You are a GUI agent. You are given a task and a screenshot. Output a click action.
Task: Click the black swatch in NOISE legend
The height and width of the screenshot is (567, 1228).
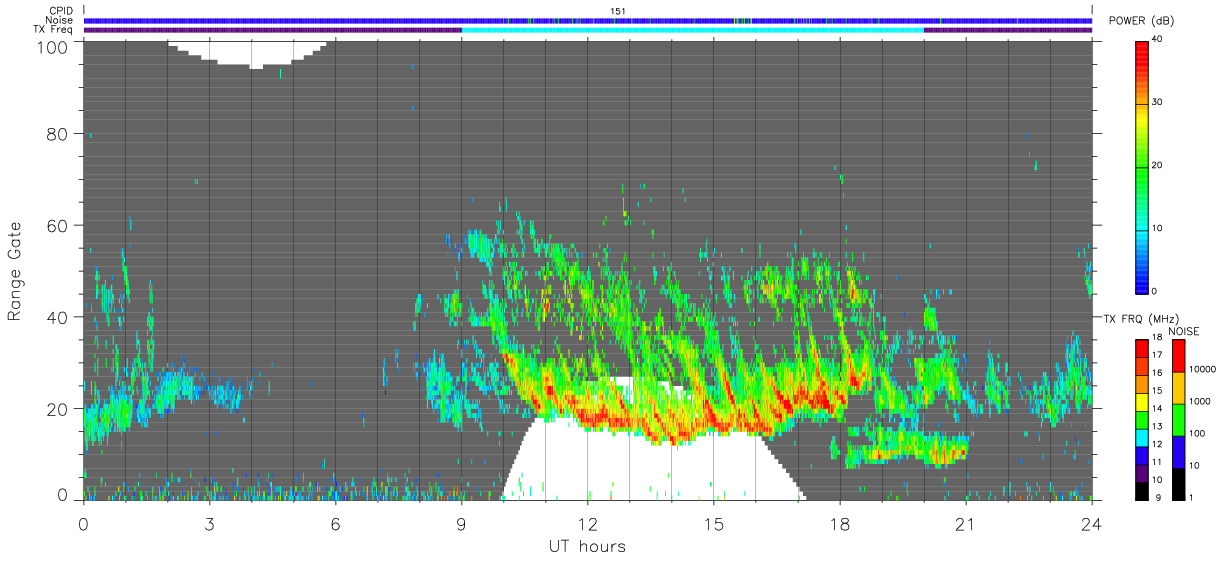point(1178,484)
